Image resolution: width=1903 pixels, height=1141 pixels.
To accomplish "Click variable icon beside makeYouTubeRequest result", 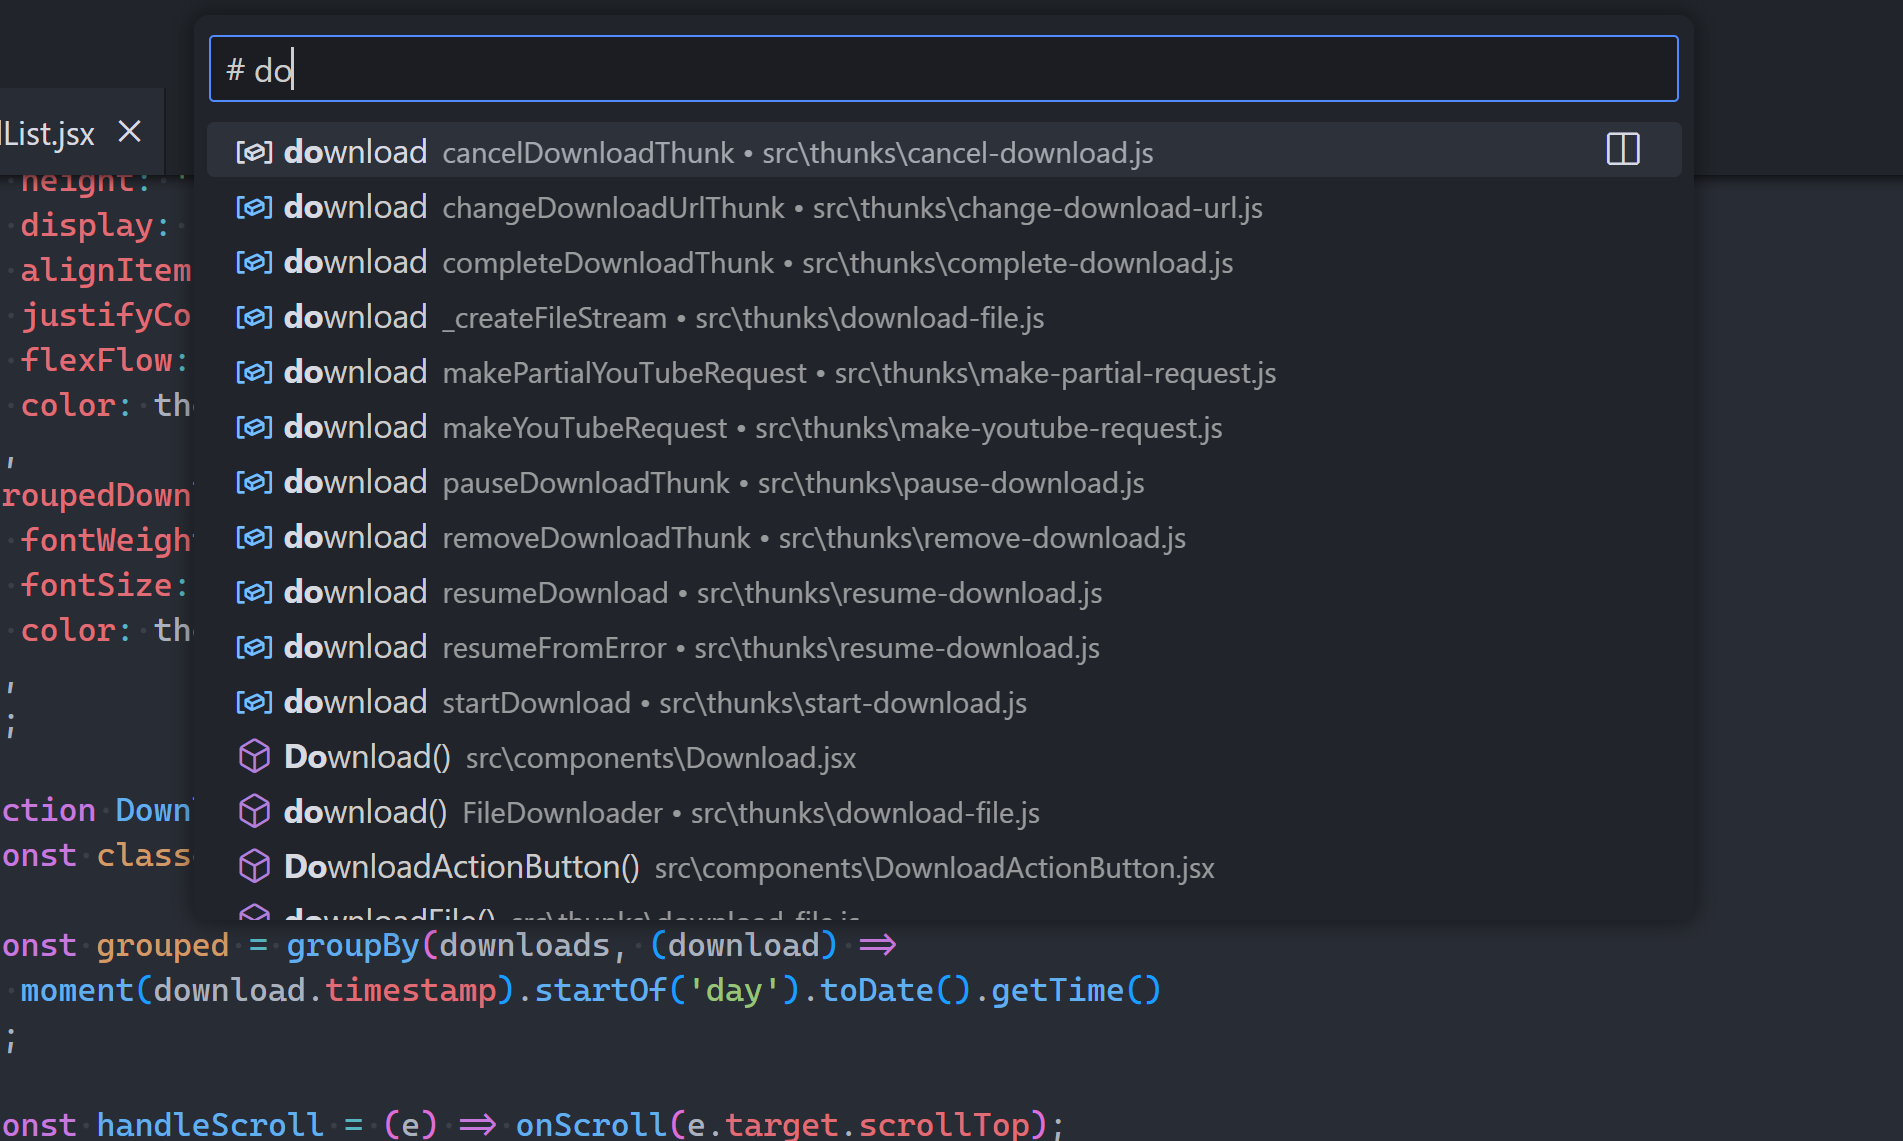I will (254, 427).
